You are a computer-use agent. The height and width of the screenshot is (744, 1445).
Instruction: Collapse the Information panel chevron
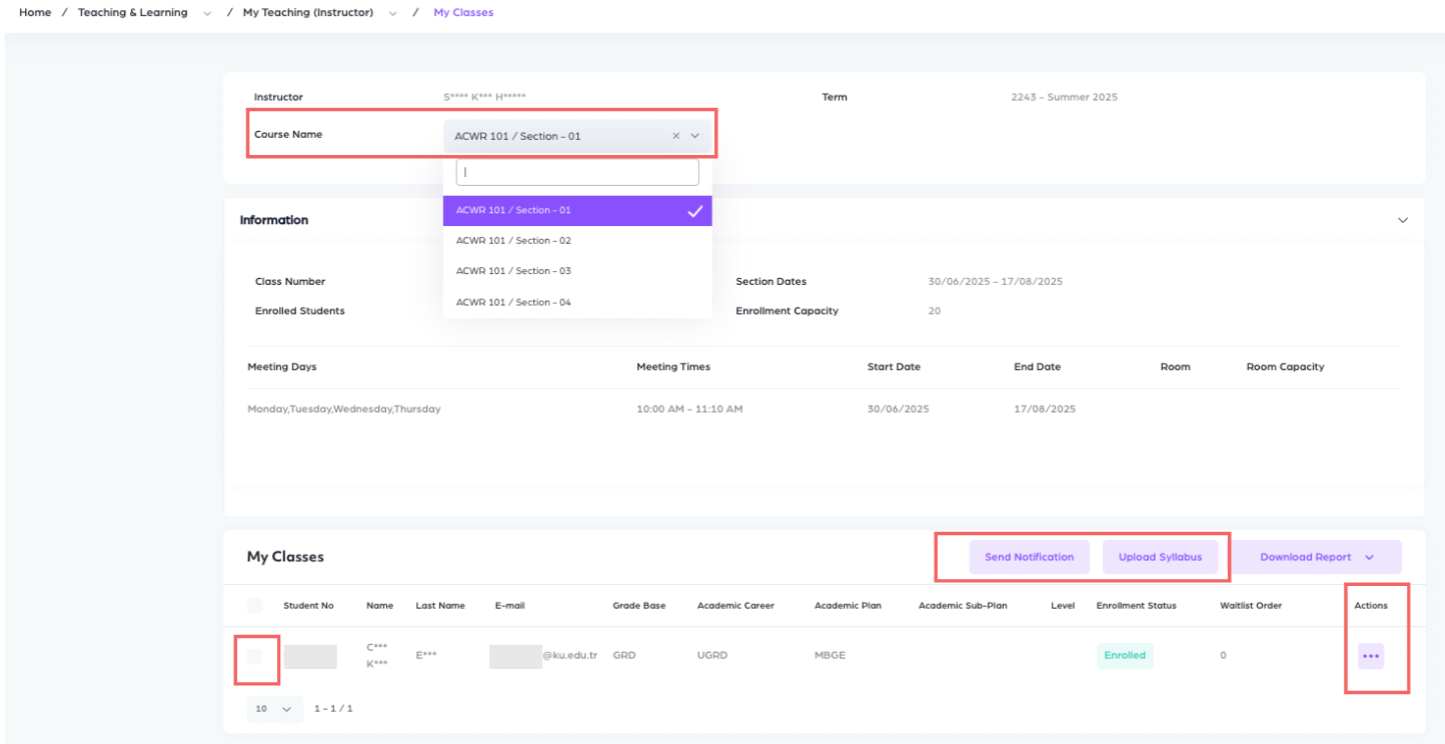tap(1402, 220)
